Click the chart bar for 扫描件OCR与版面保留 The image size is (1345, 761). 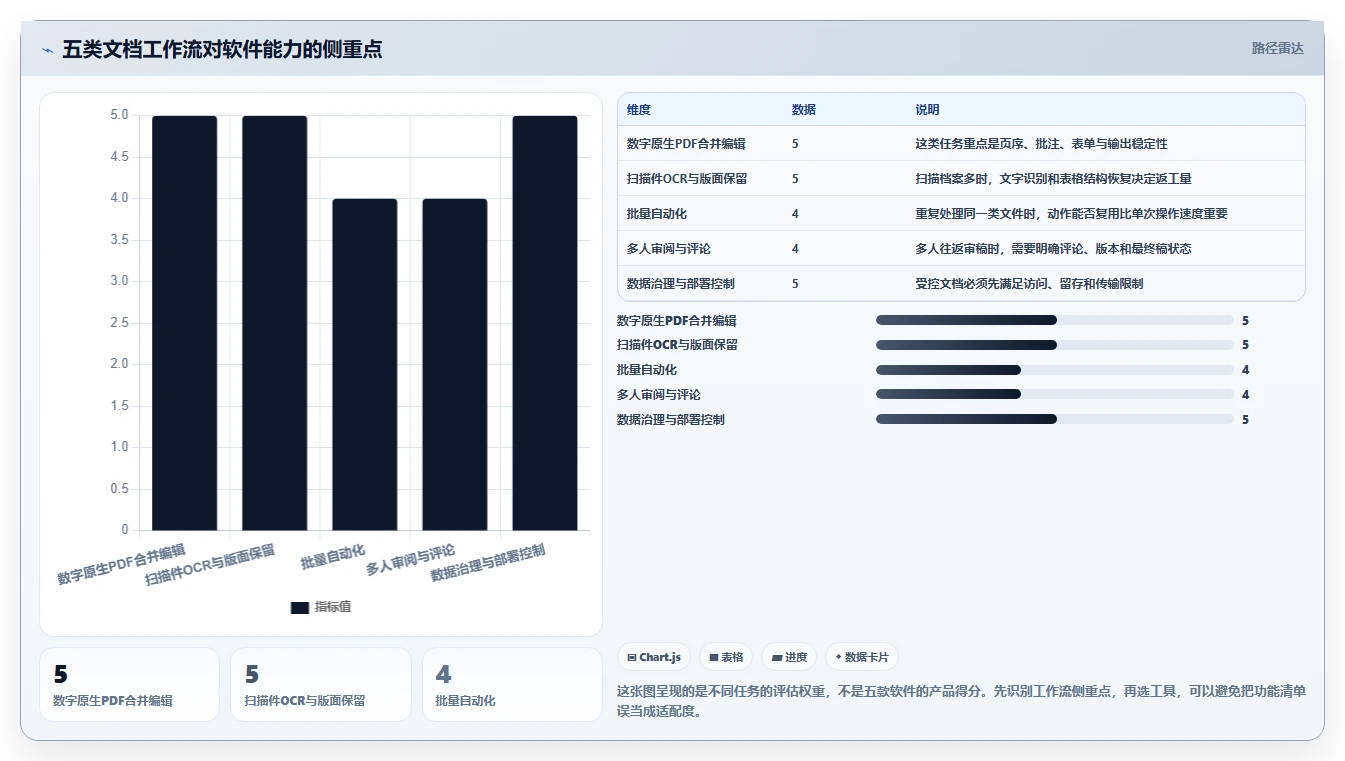[275, 323]
